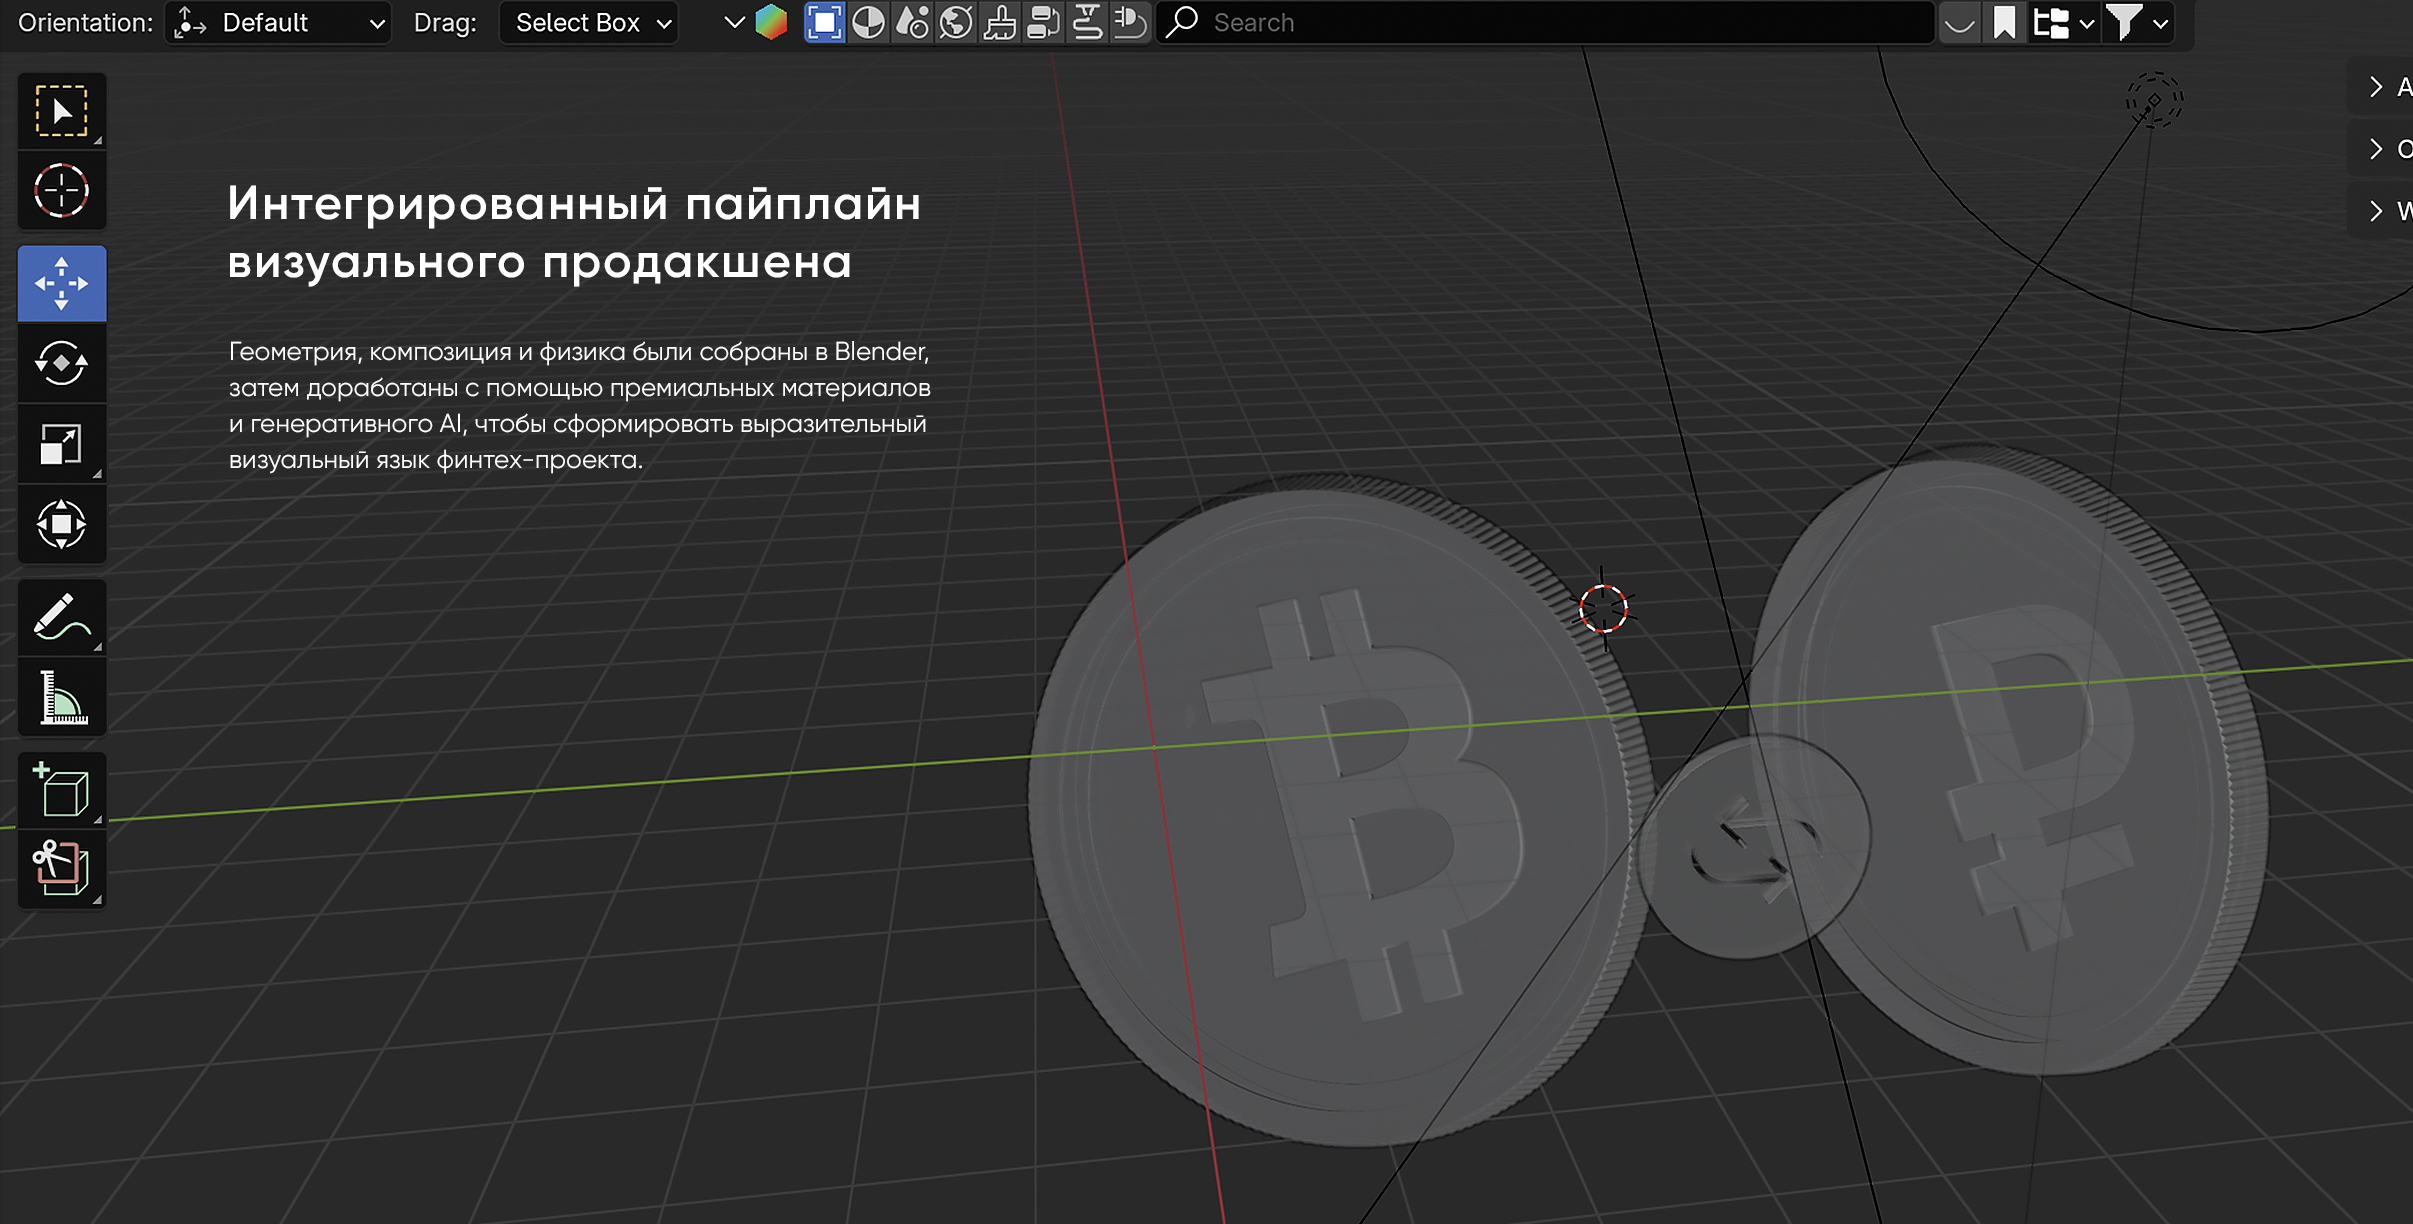The image size is (2413, 1224).
Task: Open the funnel filter dropdown
Action: click(2137, 22)
